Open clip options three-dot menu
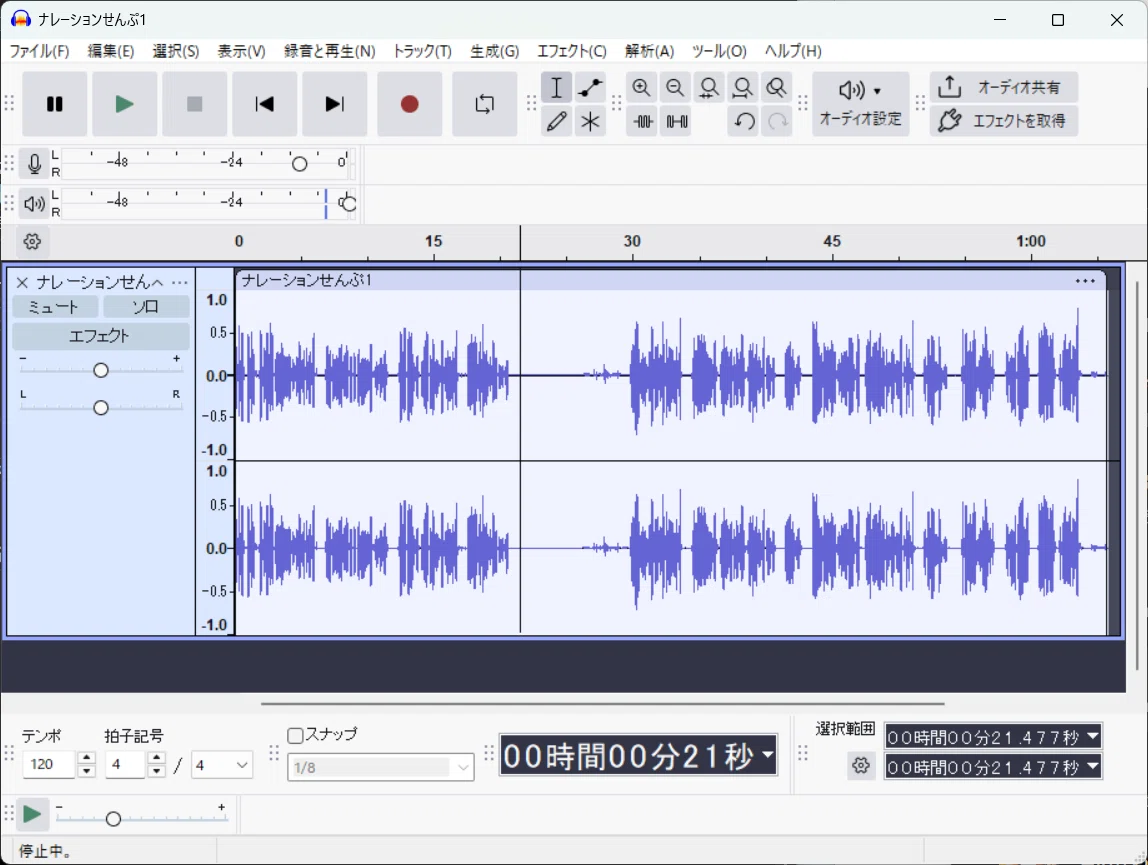The width and height of the screenshot is (1148, 865). [x=1085, y=281]
